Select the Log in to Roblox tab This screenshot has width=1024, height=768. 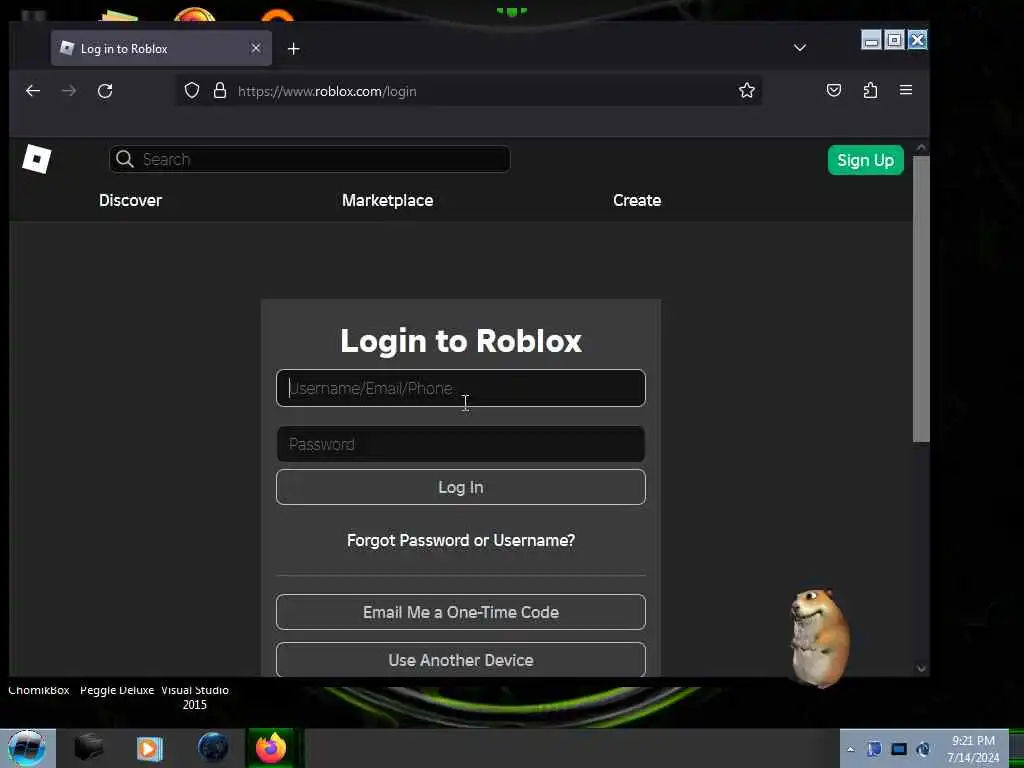click(161, 48)
